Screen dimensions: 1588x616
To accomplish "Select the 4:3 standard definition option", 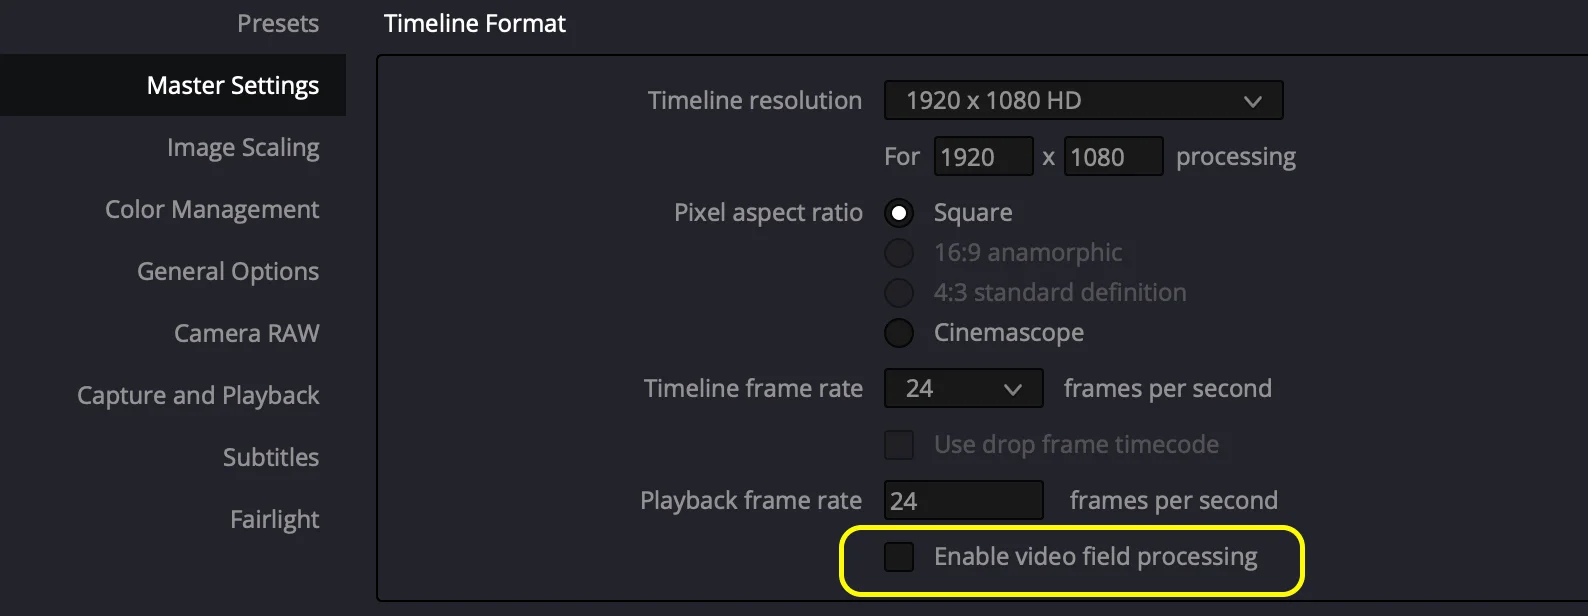I will (899, 293).
